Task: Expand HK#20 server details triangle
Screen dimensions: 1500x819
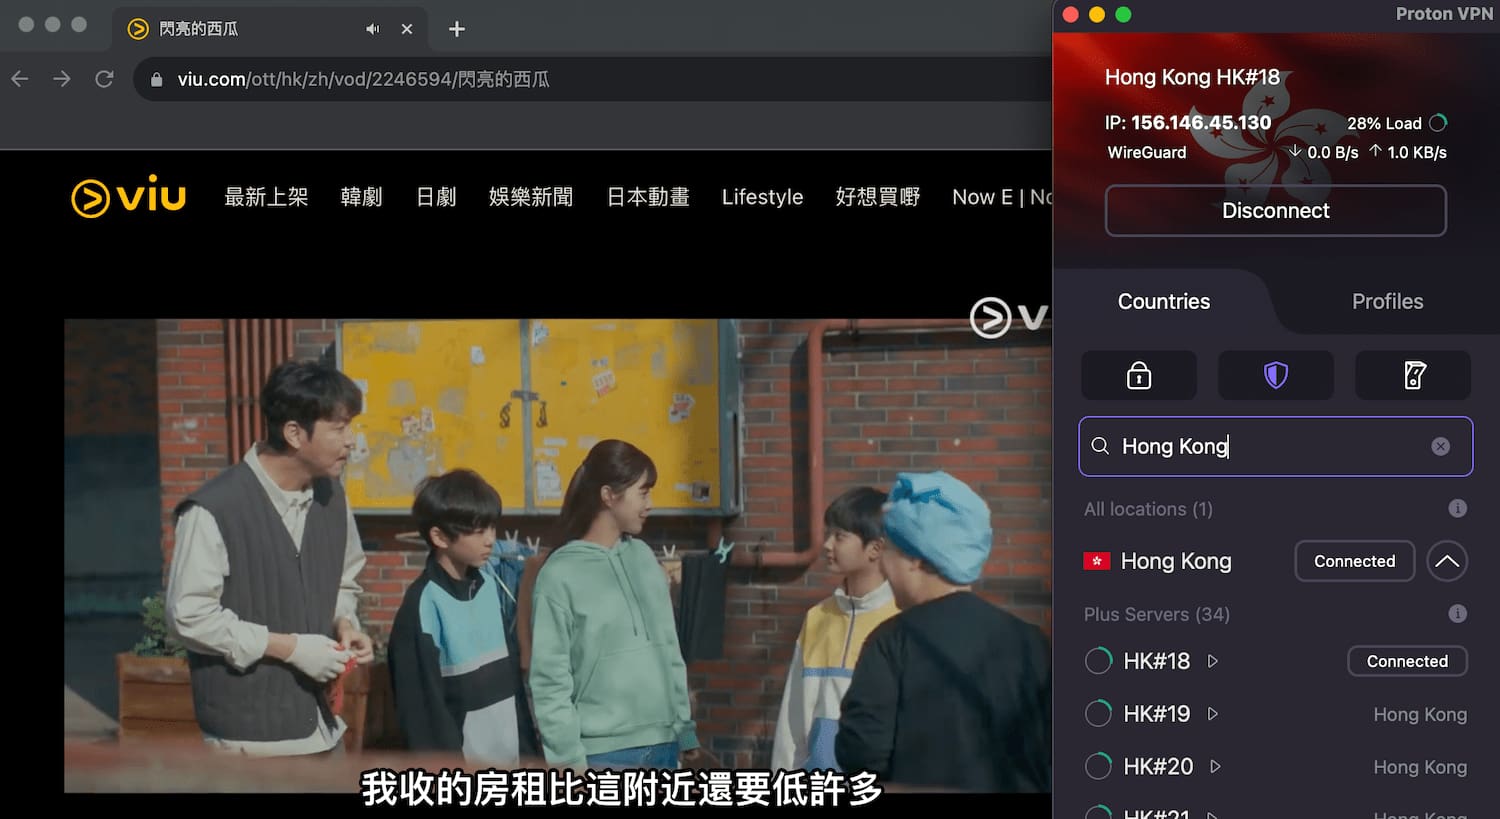Action: click(1215, 766)
